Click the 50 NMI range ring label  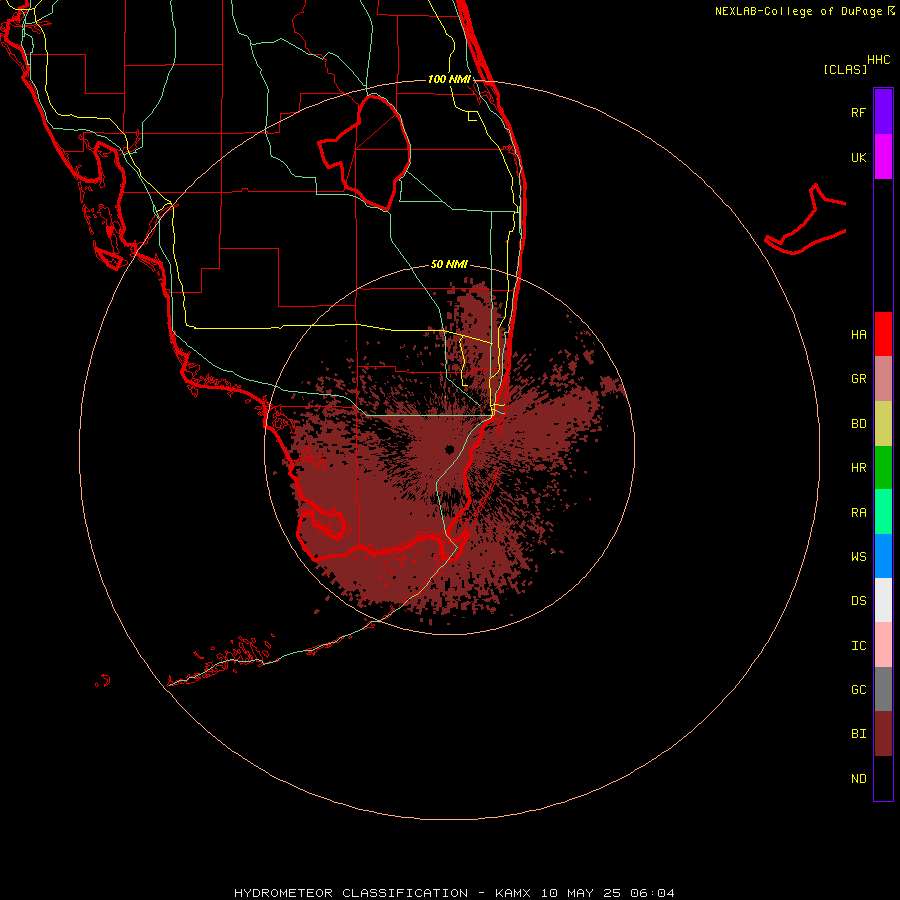pyautogui.click(x=449, y=264)
